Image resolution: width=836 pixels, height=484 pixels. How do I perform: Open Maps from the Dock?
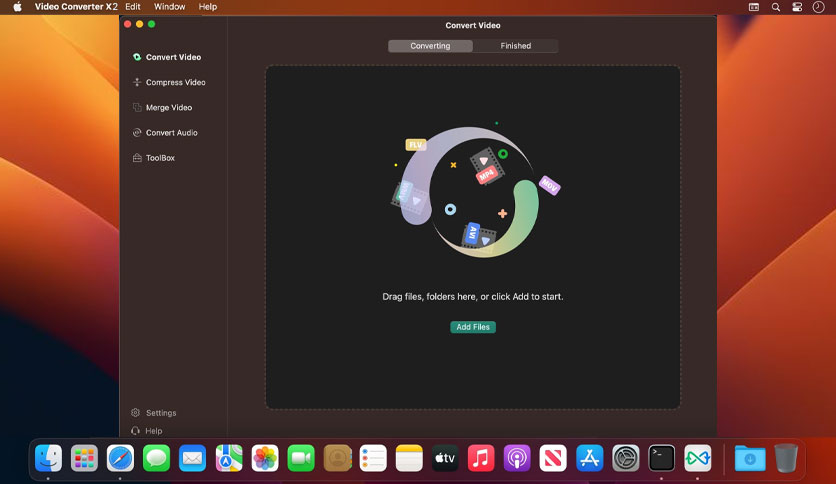tap(229, 458)
